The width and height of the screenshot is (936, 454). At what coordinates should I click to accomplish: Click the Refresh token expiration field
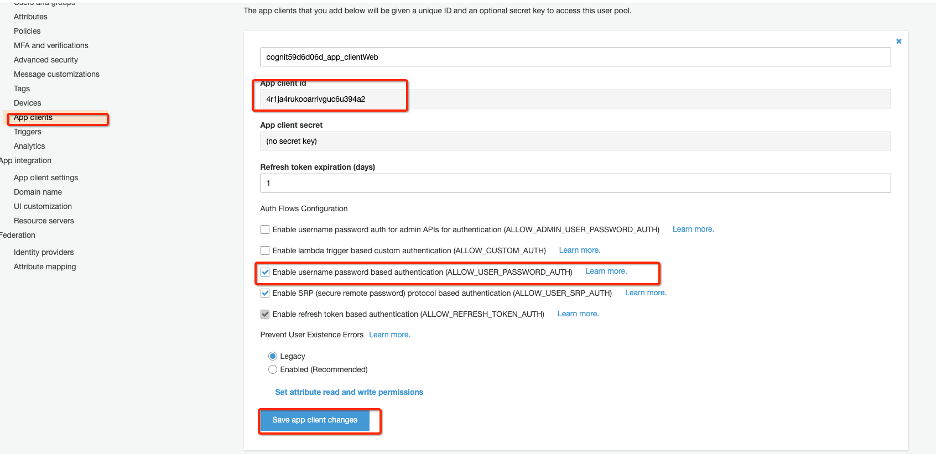[574, 183]
